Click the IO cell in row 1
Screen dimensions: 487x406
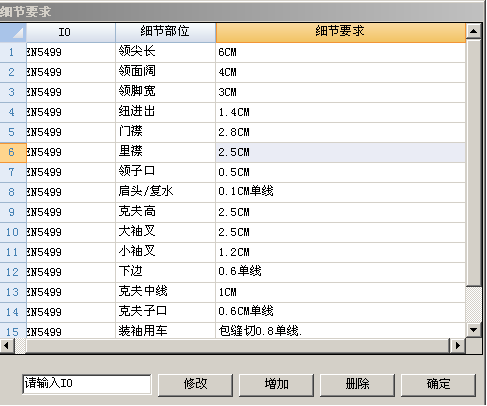(71, 52)
